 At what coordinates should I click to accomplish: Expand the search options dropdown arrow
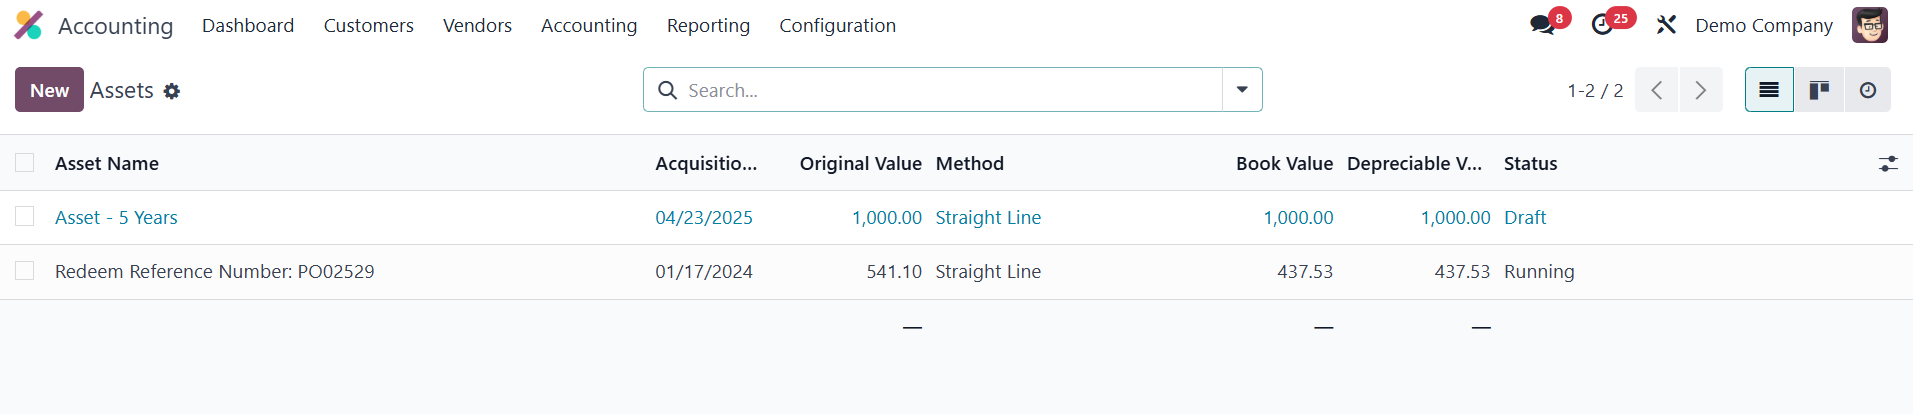1242,90
